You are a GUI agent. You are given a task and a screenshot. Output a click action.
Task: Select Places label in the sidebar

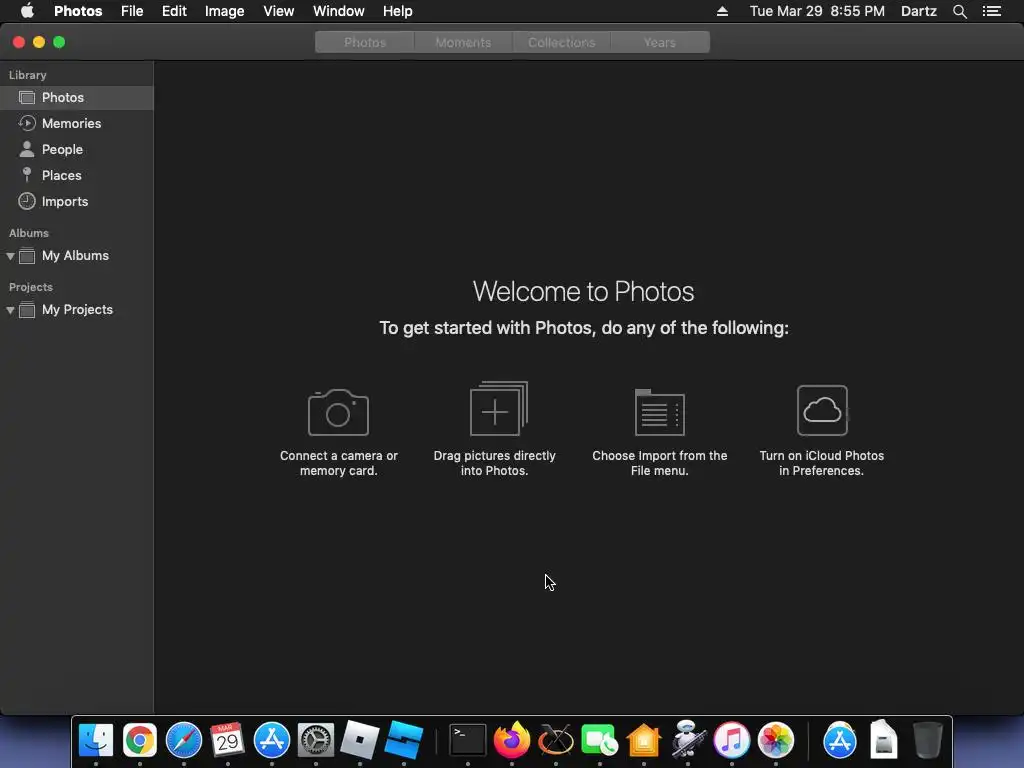61,176
